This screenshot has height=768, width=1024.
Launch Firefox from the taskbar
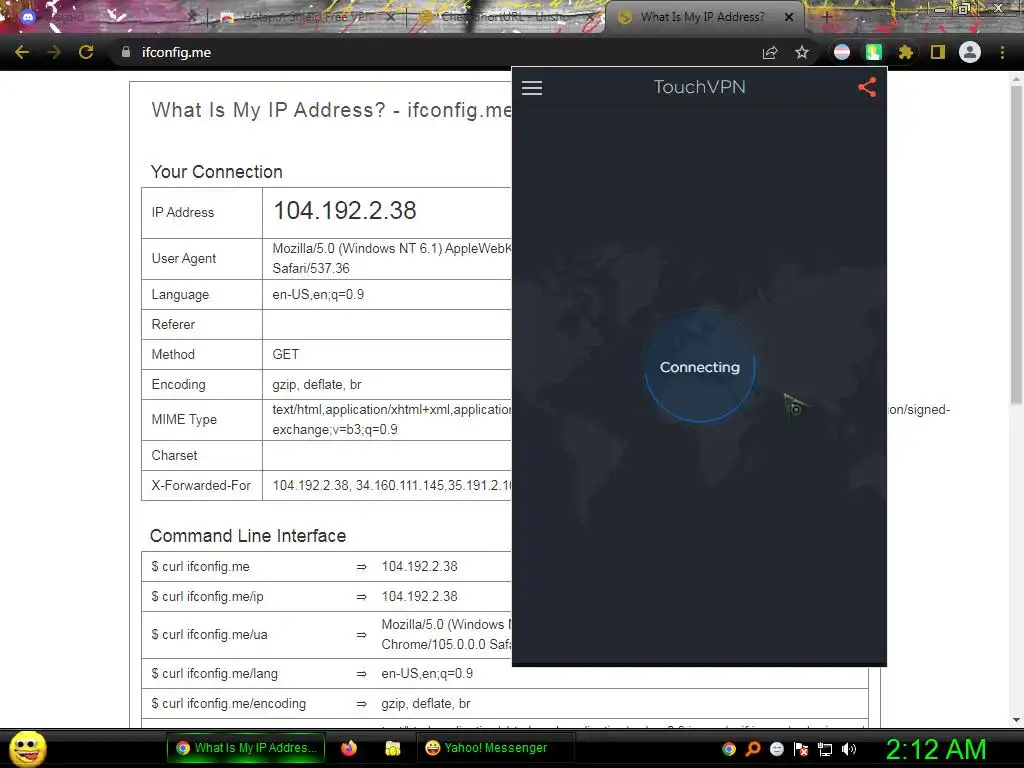(349, 748)
